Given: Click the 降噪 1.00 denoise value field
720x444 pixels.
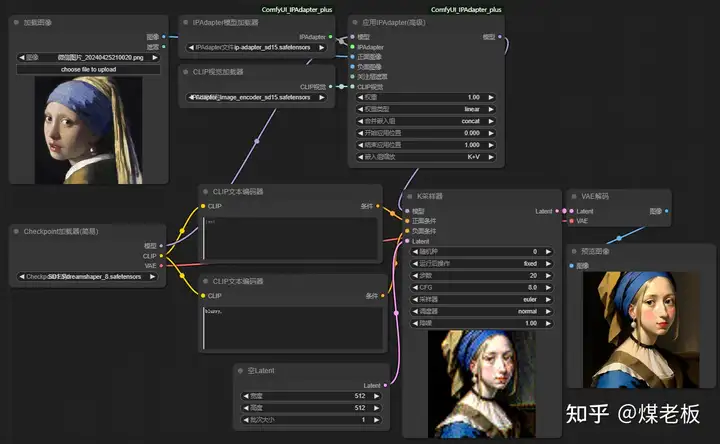Looking at the screenshot, I should click(x=482, y=323).
